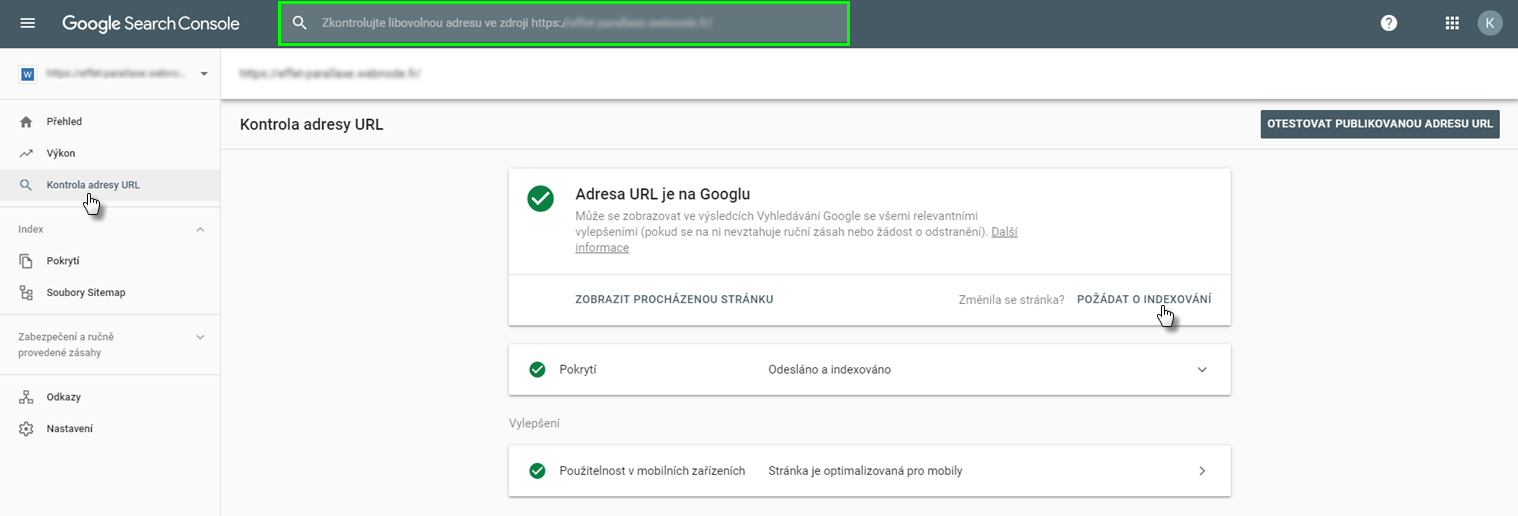
Task: Click the search magnifier icon in top bar
Action: (299, 23)
